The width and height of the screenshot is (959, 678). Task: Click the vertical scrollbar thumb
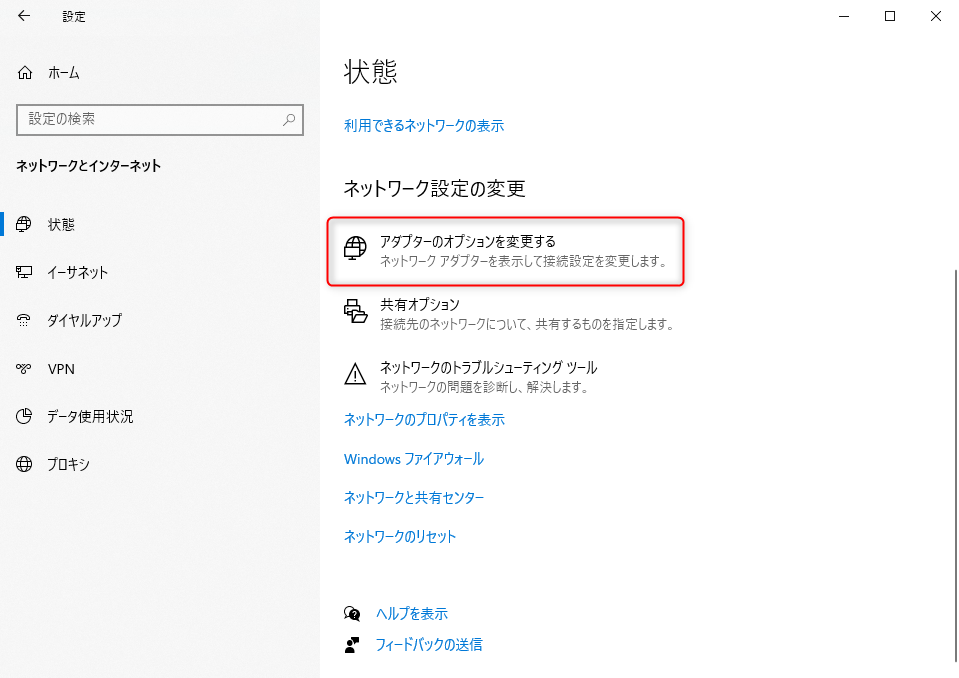click(x=955, y=465)
